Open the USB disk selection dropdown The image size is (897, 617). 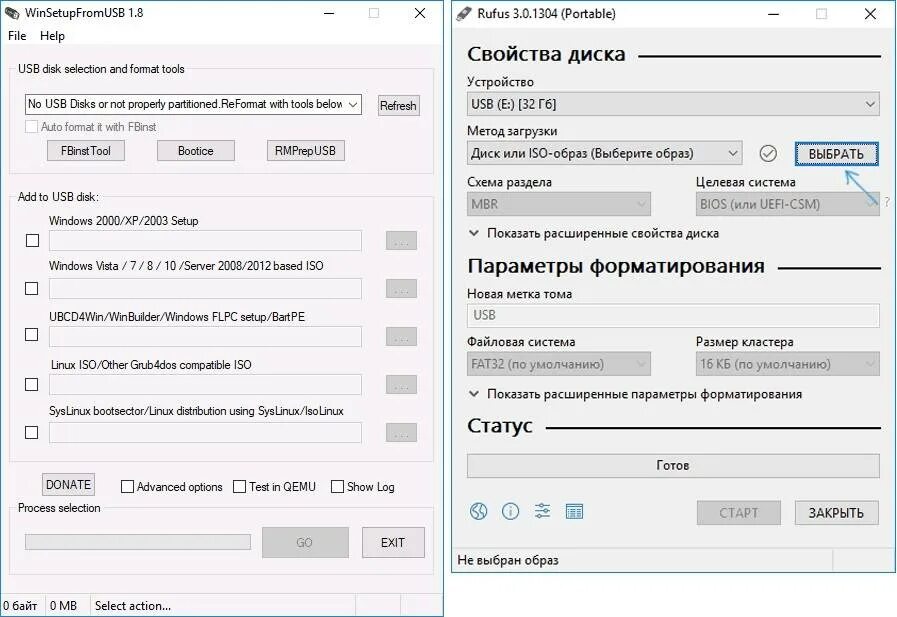[x=193, y=104]
